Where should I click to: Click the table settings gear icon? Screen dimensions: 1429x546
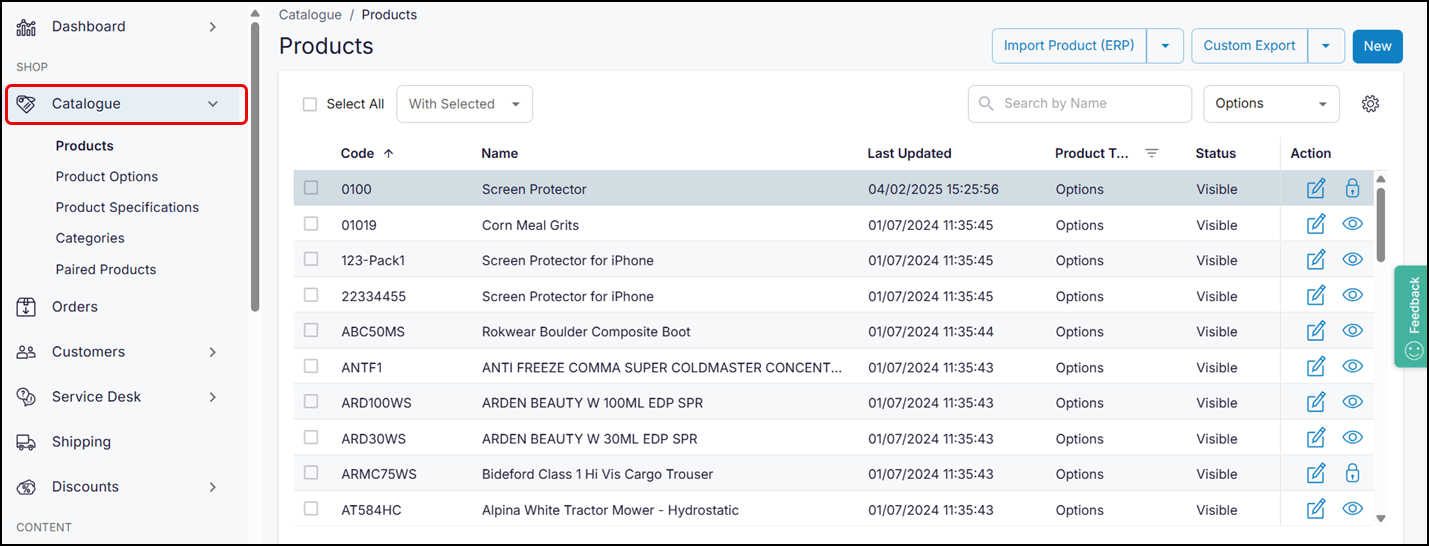pos(1370,104)
